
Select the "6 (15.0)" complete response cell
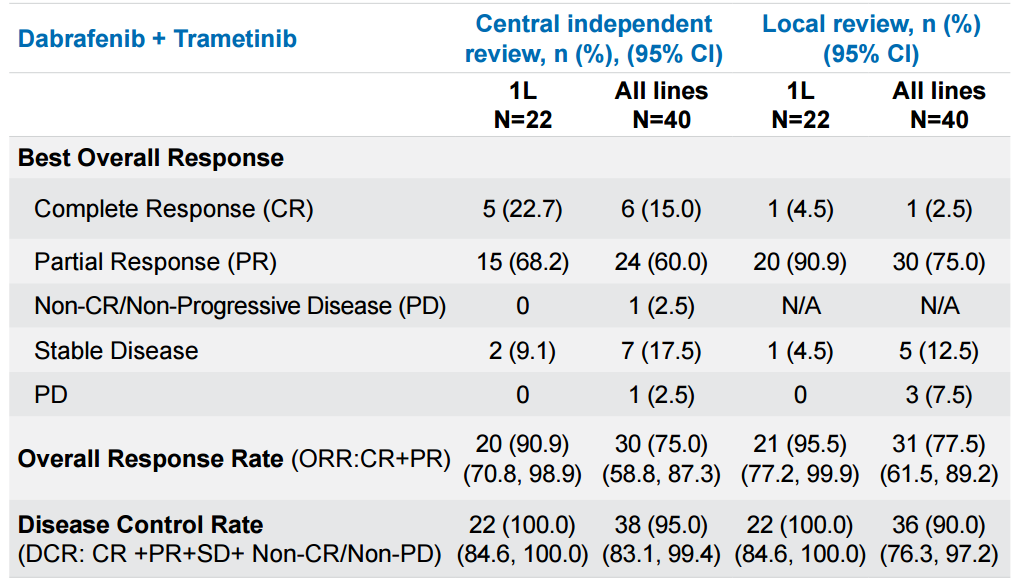click(661, 209)
